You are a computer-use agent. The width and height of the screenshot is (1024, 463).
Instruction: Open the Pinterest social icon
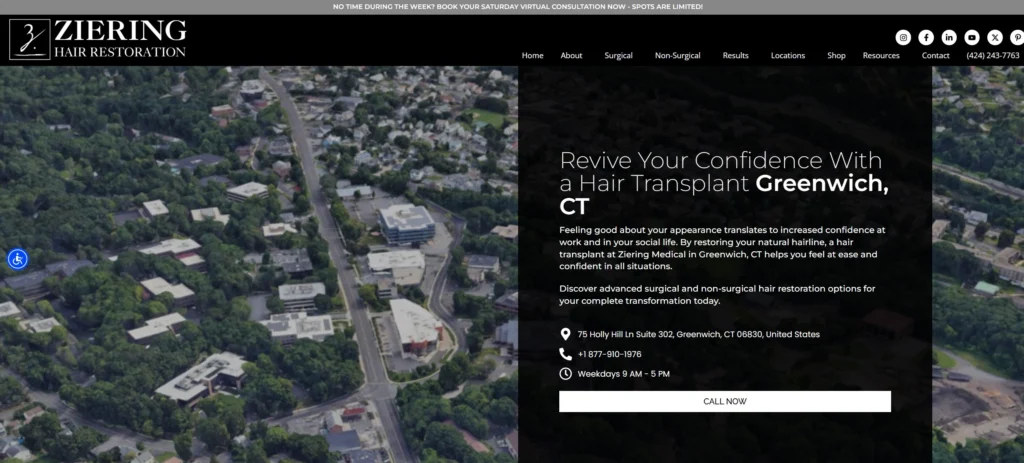click(1017, 37)
